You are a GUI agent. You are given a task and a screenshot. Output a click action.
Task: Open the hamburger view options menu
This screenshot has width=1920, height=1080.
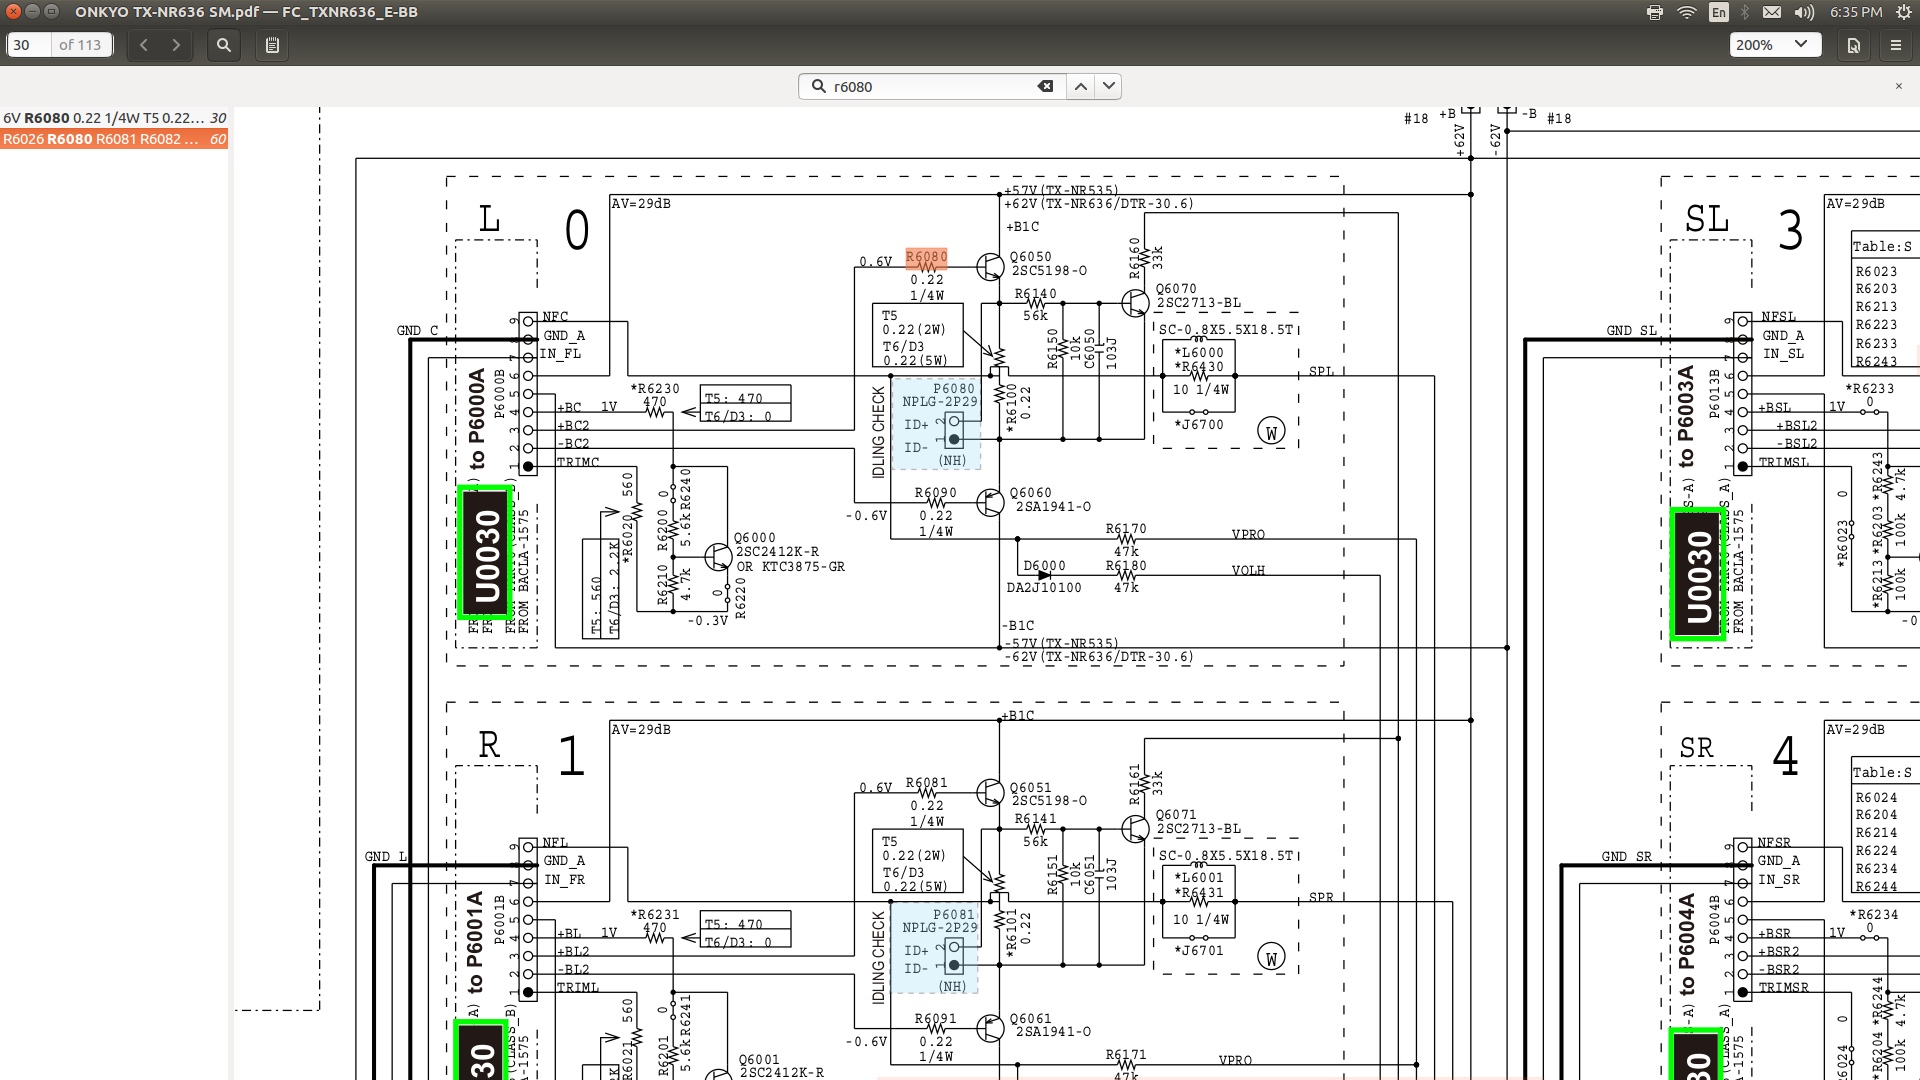coord(1895,45)
